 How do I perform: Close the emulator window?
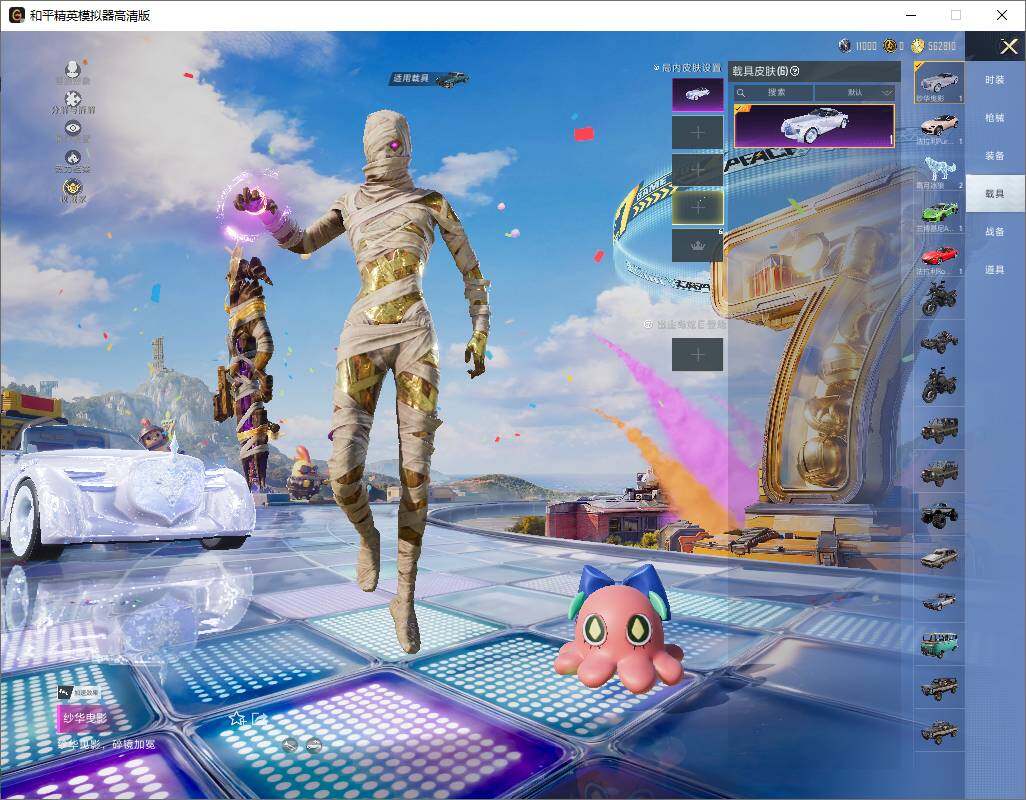pos(1002,15)
